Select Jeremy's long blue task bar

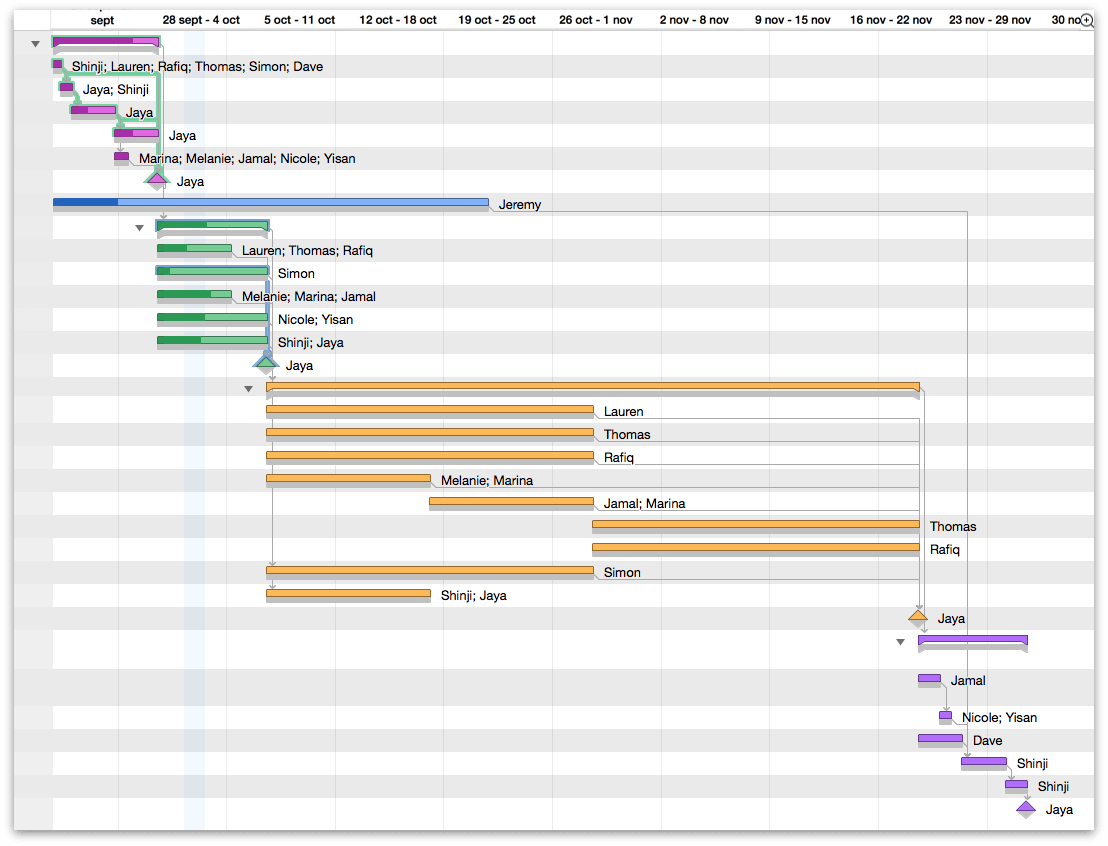pyautogui.click(x=270, y=204)
